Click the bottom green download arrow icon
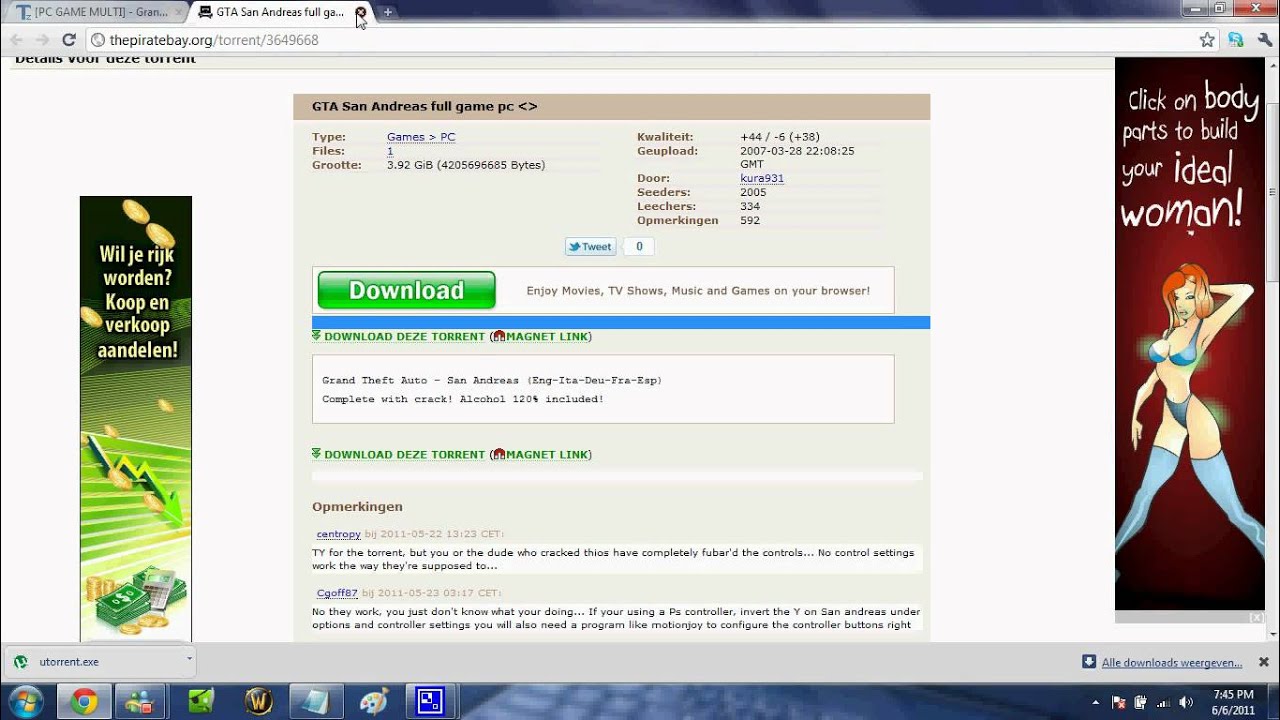 pos(317,454)
